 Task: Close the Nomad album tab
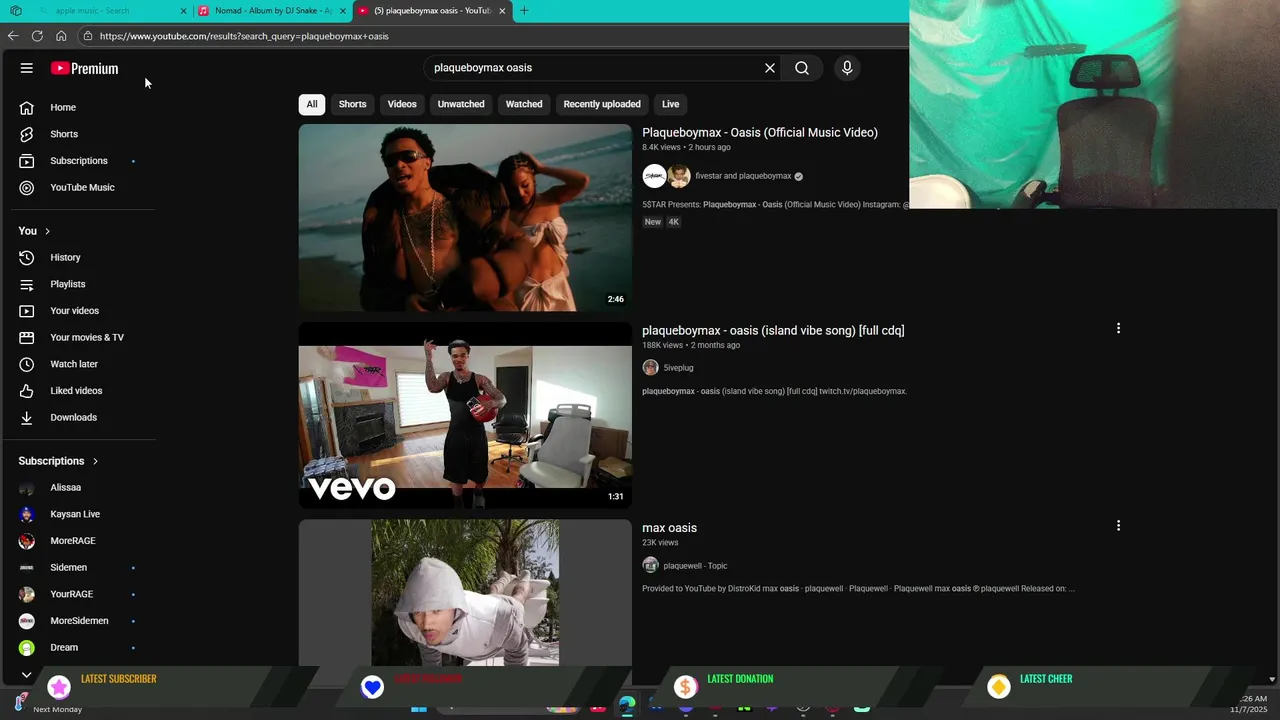[x=343, y=11]
